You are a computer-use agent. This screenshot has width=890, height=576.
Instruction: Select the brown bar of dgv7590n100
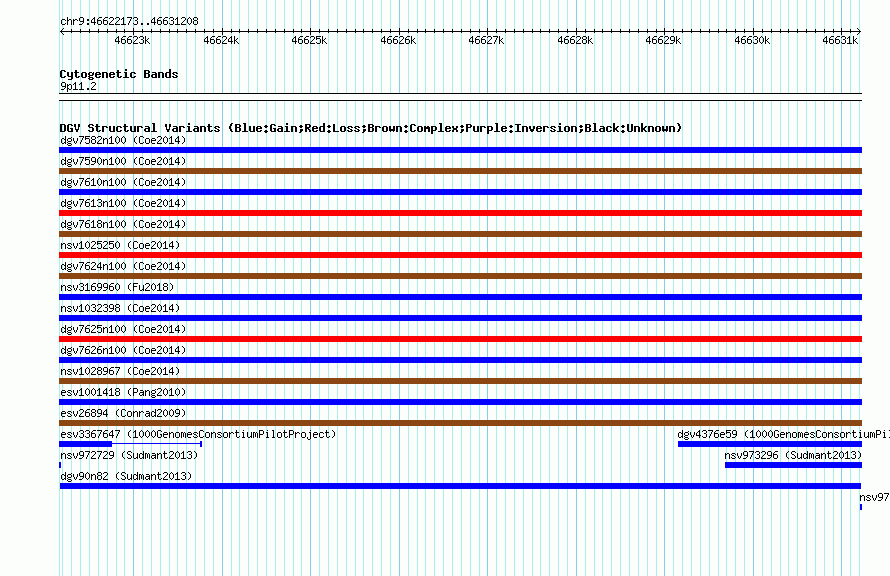460,171
